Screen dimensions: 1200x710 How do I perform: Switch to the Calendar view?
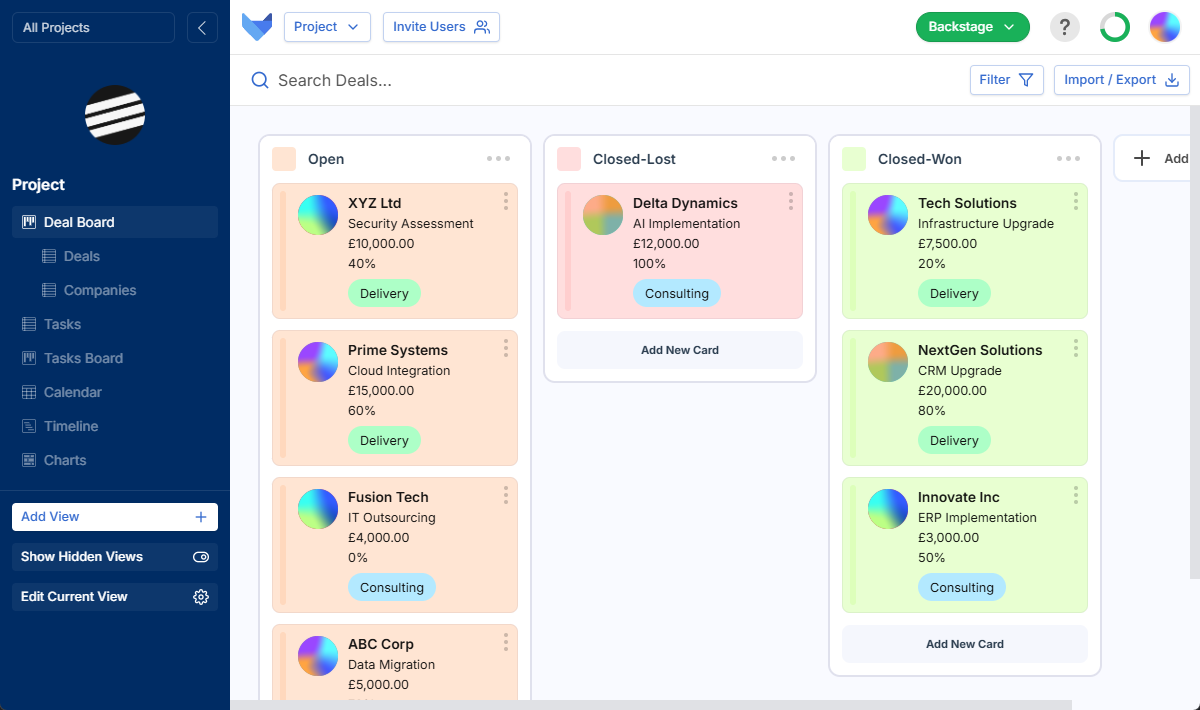(x=72, y=392)
